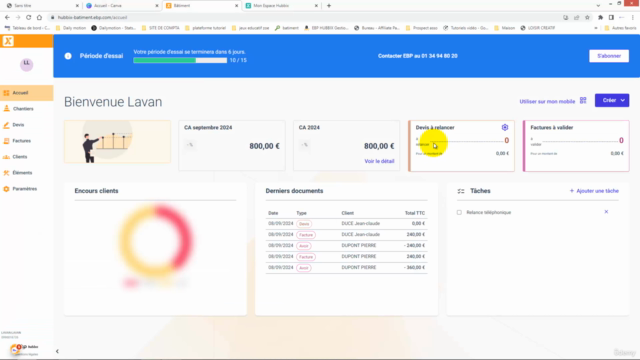Viewport: 640px width, 360px height.
Task: Open the Créer dropdown button
Action: pos(612,100)
